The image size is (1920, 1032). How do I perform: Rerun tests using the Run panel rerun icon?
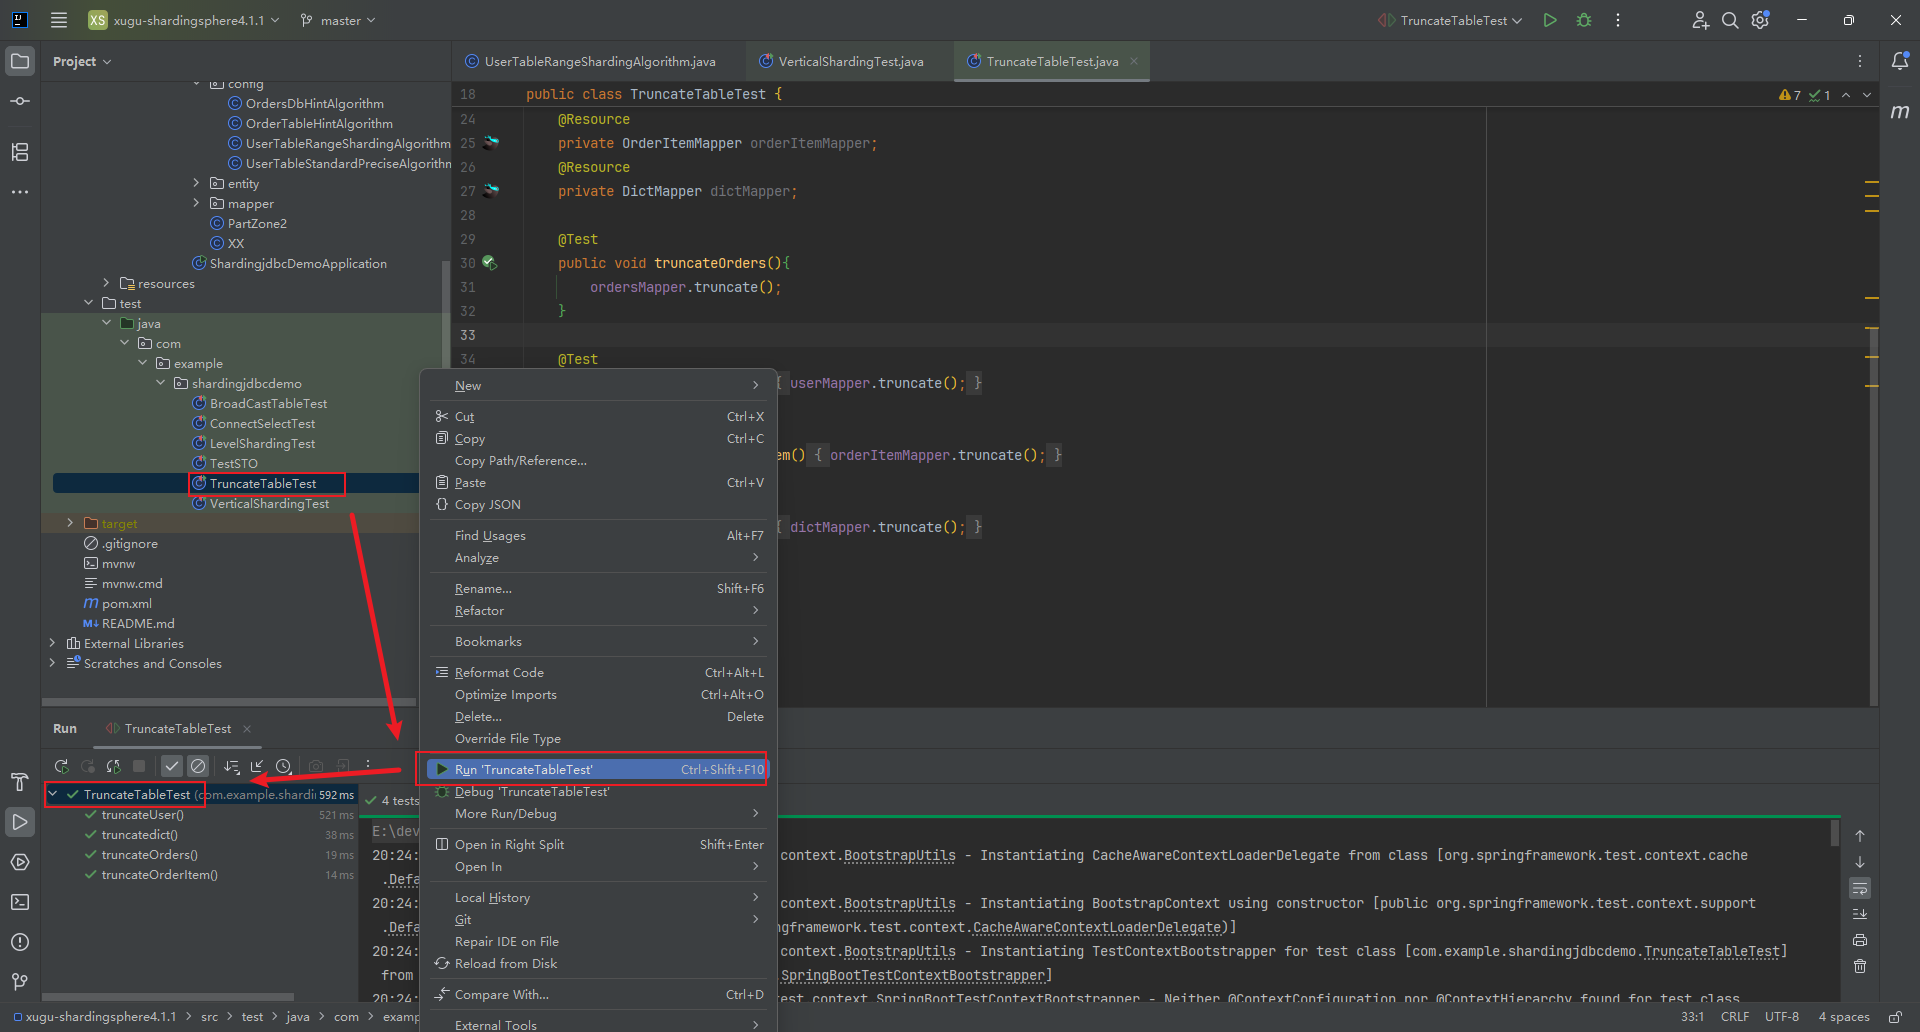click(61, 766)
